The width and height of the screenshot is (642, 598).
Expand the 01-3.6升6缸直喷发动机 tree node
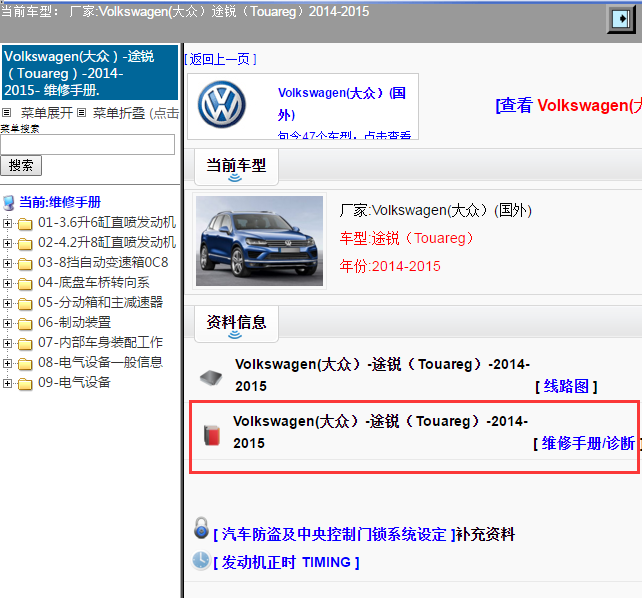pyautogui.click(x=7, y=223)
